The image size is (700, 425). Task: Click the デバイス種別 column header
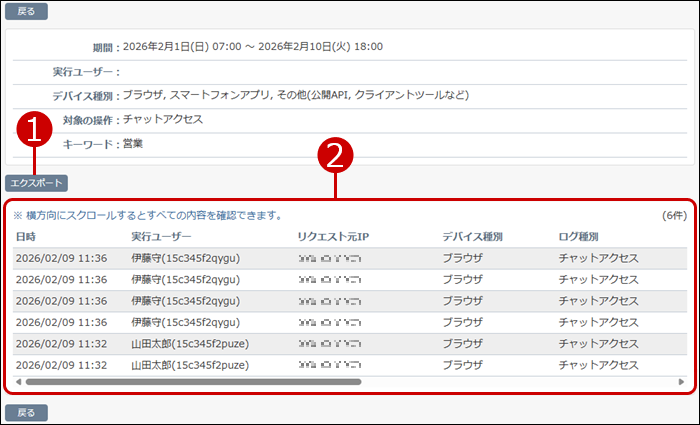coord(472,237)
